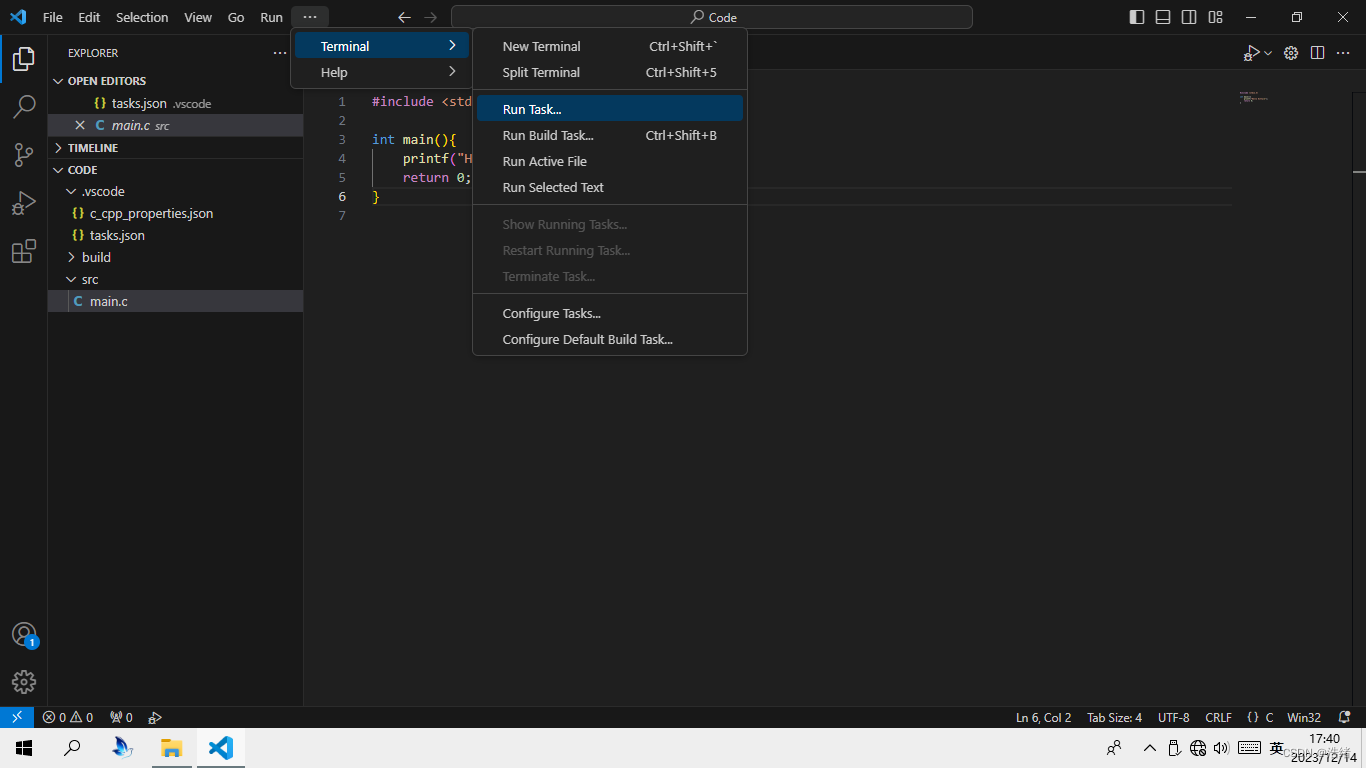
Task: Click the Accounts icon in activity bar
Action: click(x=24, y=635)
